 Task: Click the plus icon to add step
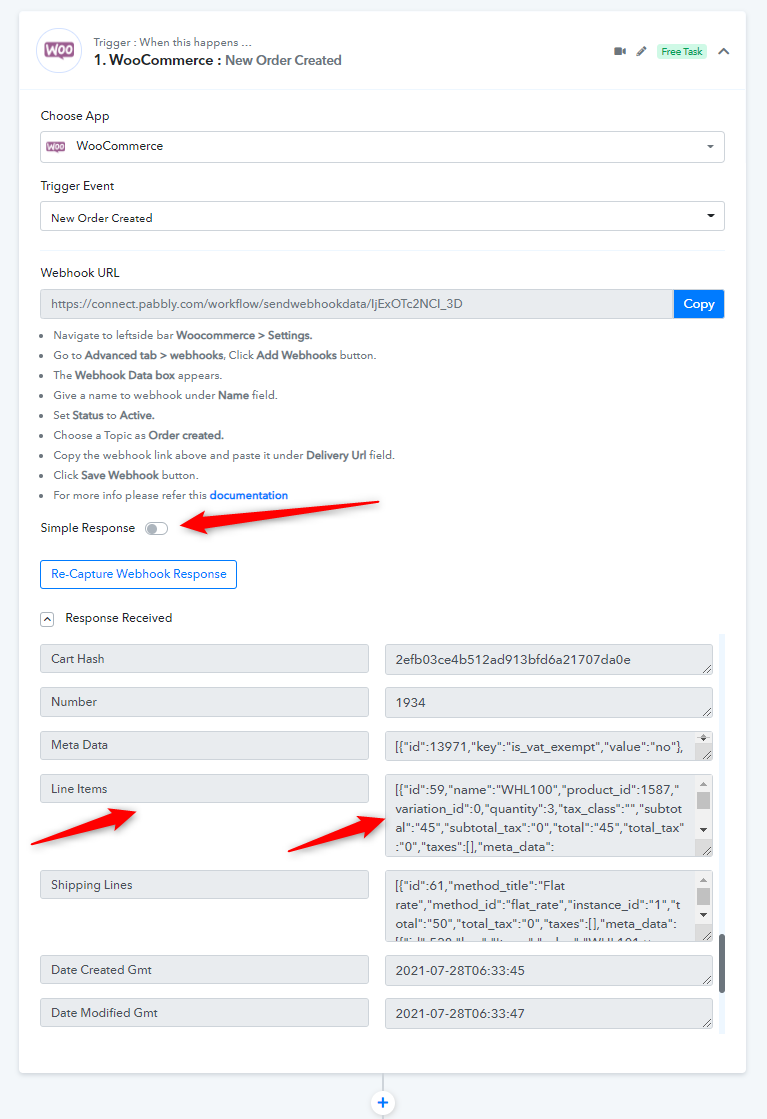point(383,1103)
